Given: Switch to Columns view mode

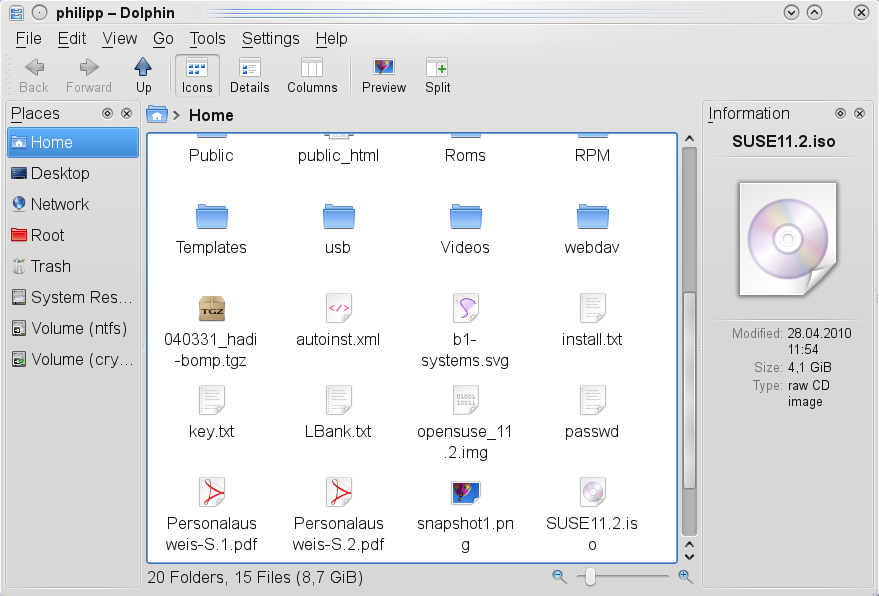Looking at the screenshot, I should pyautogui.click(x=312, y=75).
